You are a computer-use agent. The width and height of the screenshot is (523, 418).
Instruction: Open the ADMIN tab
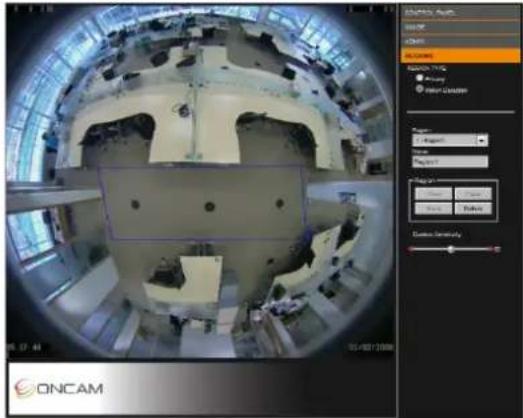460,41
